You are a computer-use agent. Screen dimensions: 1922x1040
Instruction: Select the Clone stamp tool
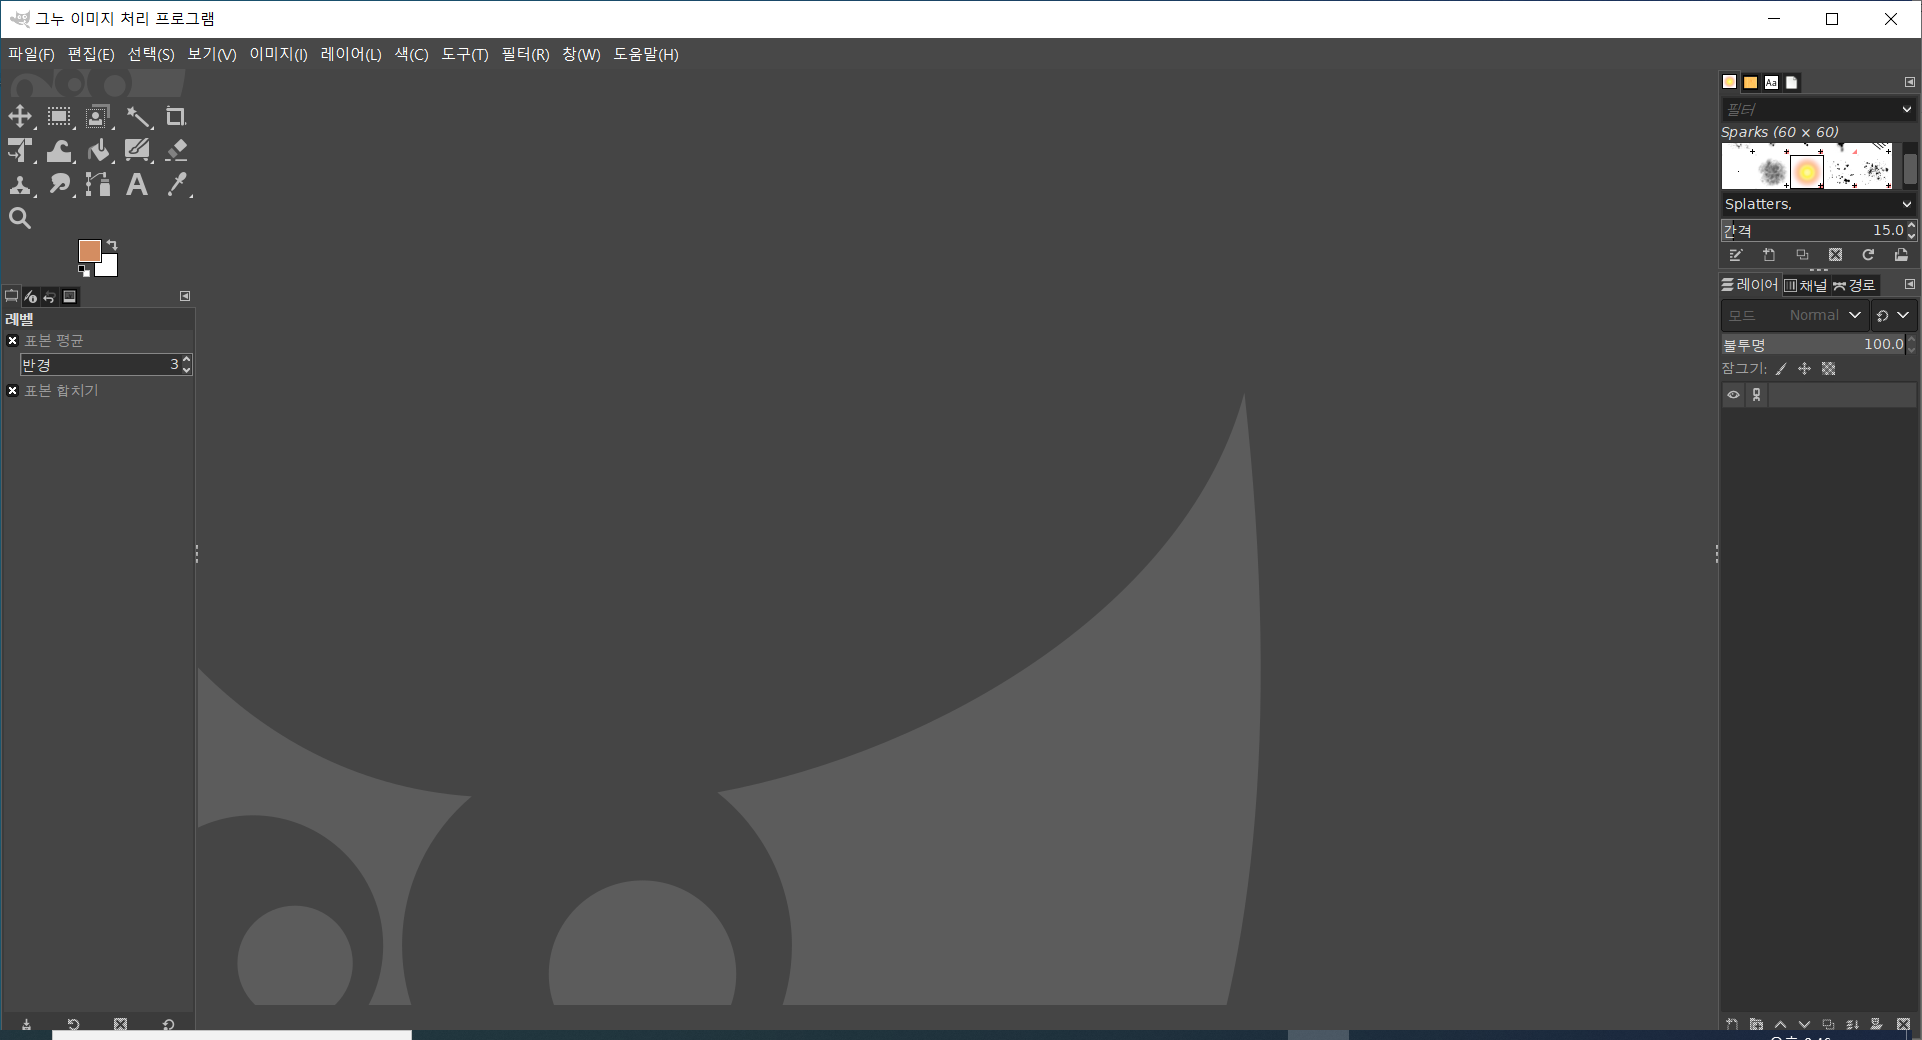coord(20,185)
